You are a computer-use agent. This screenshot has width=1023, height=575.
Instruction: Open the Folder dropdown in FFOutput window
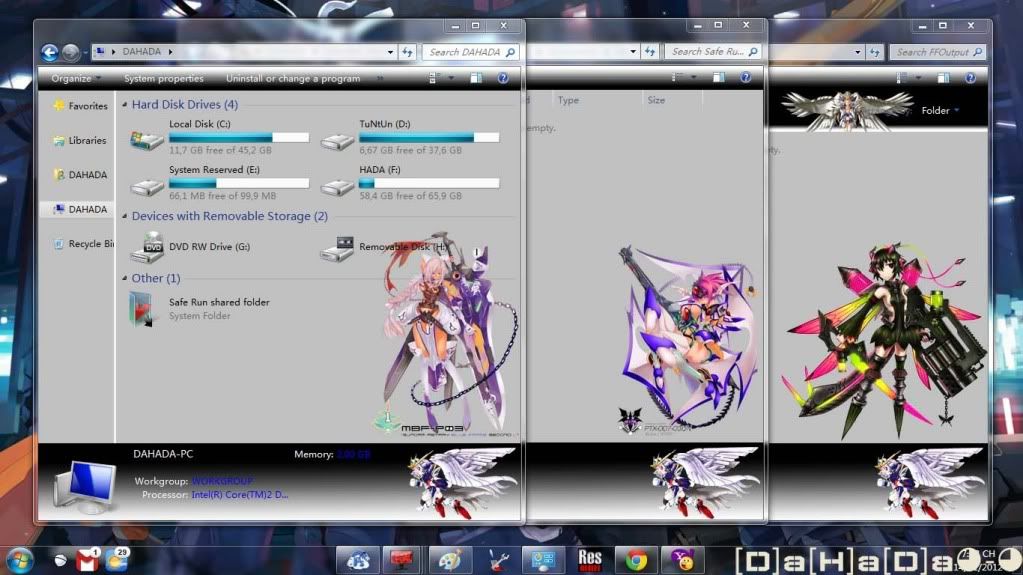pyautogui.click(x=940, y=110)
